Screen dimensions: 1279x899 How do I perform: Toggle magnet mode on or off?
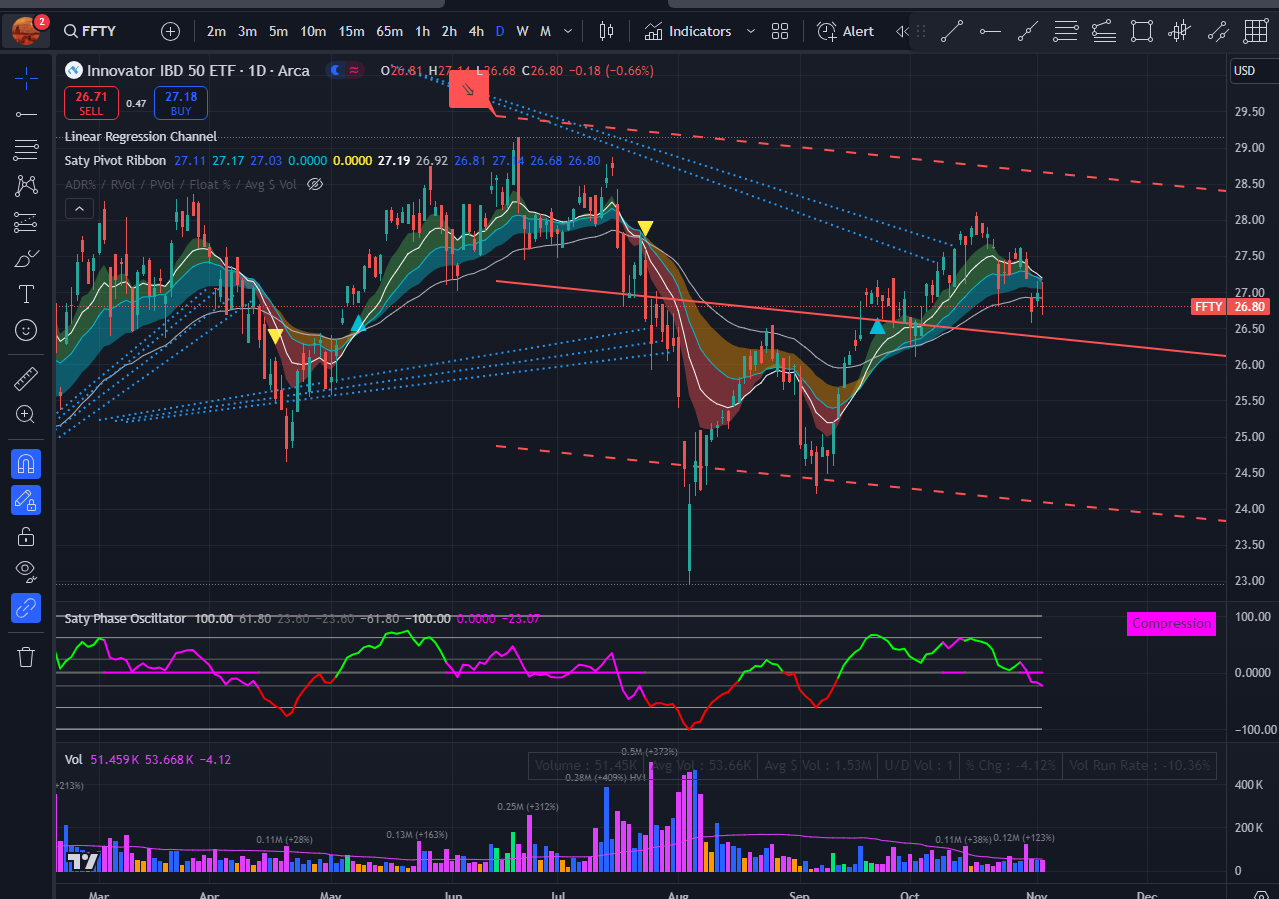coord(26,463)
